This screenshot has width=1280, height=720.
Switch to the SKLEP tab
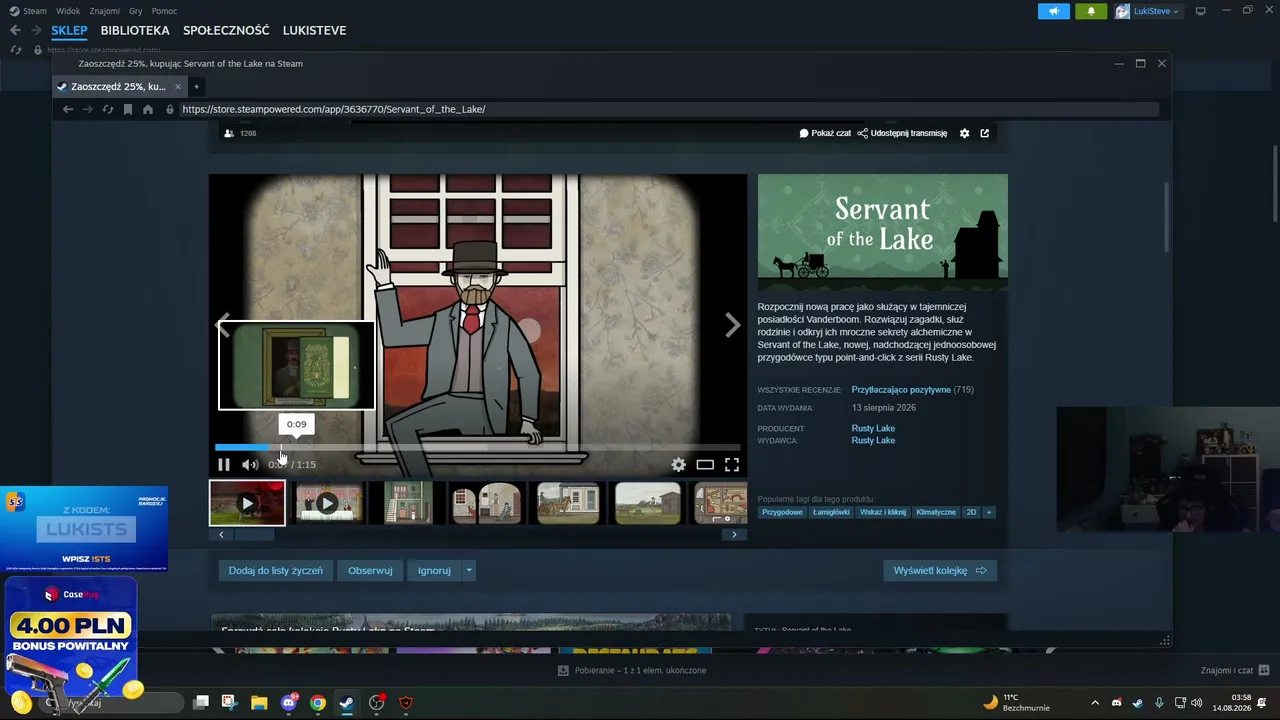70,30
